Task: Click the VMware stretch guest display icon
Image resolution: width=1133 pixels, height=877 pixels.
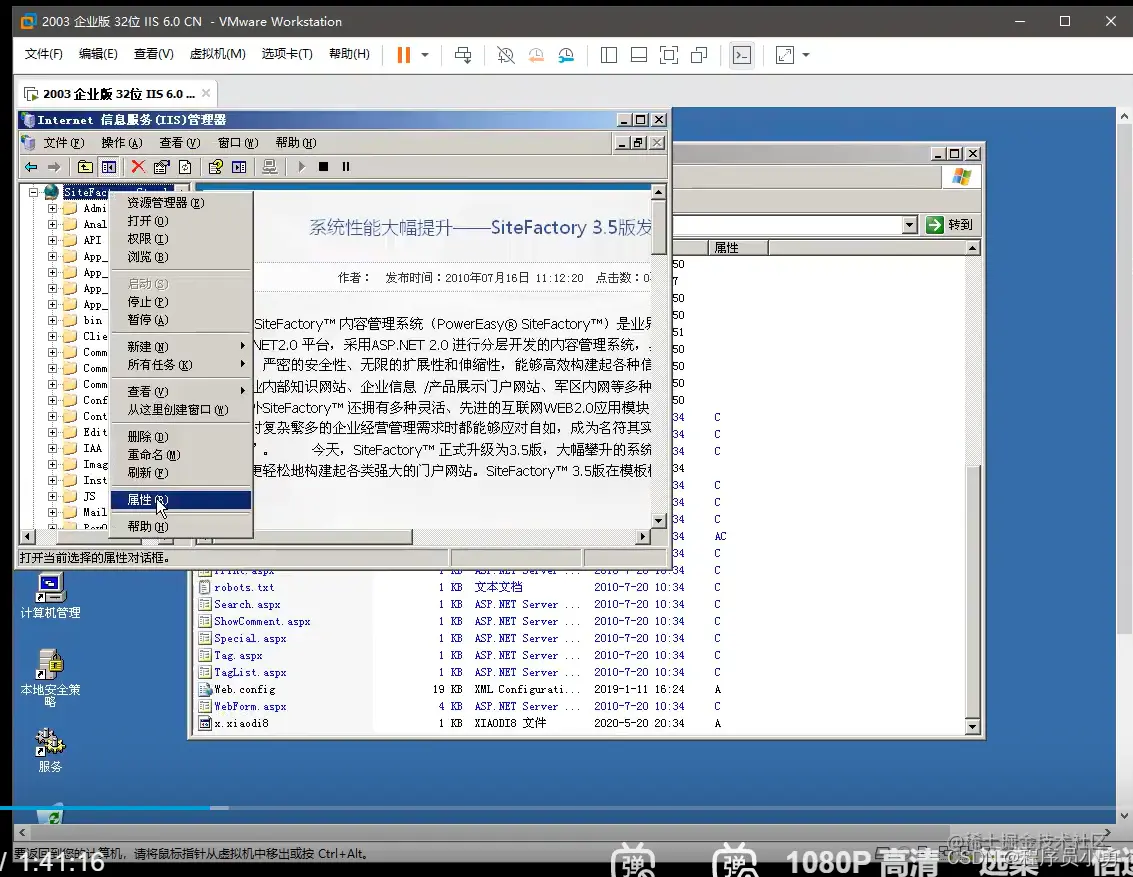Action: pyautogui.click(x=785, y=55)
